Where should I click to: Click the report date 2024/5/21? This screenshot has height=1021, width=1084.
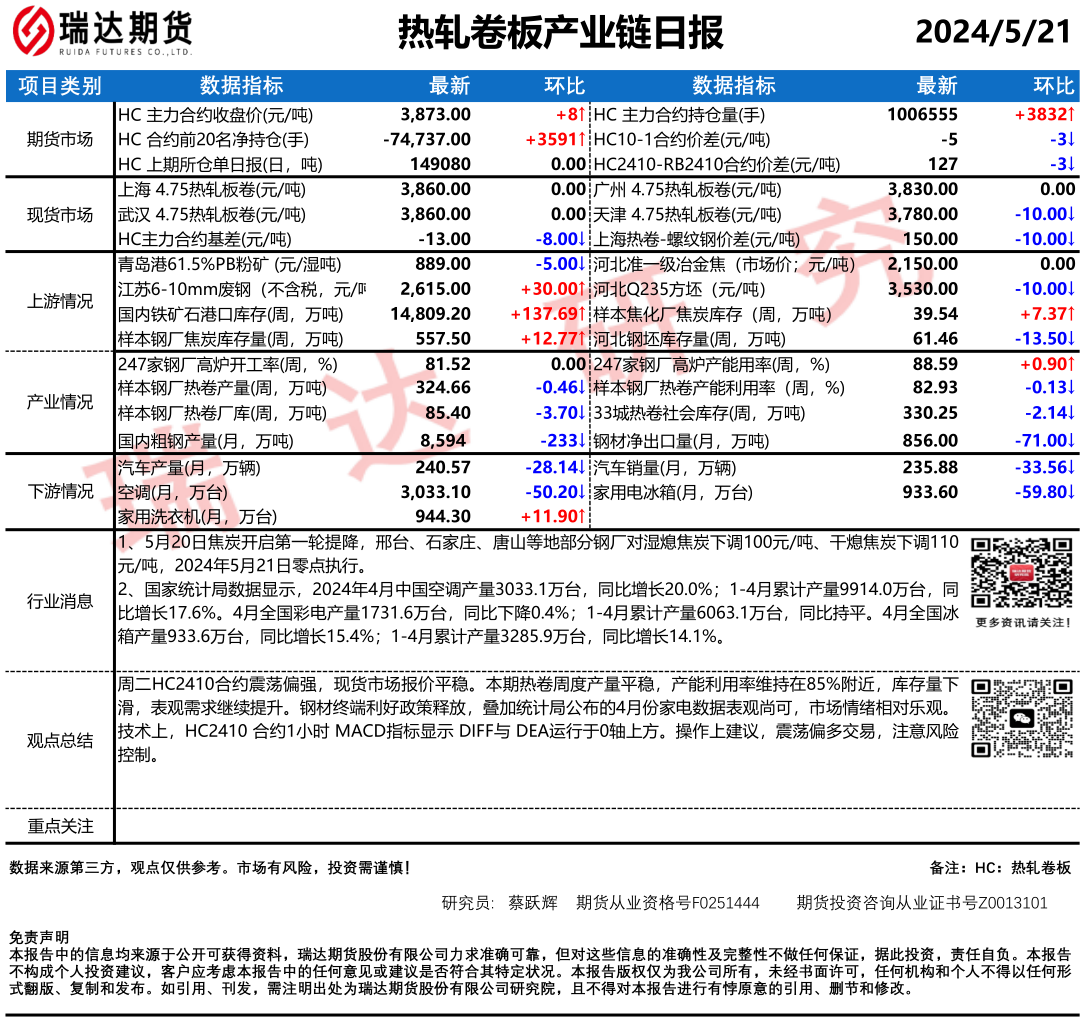tap(992, 33)
